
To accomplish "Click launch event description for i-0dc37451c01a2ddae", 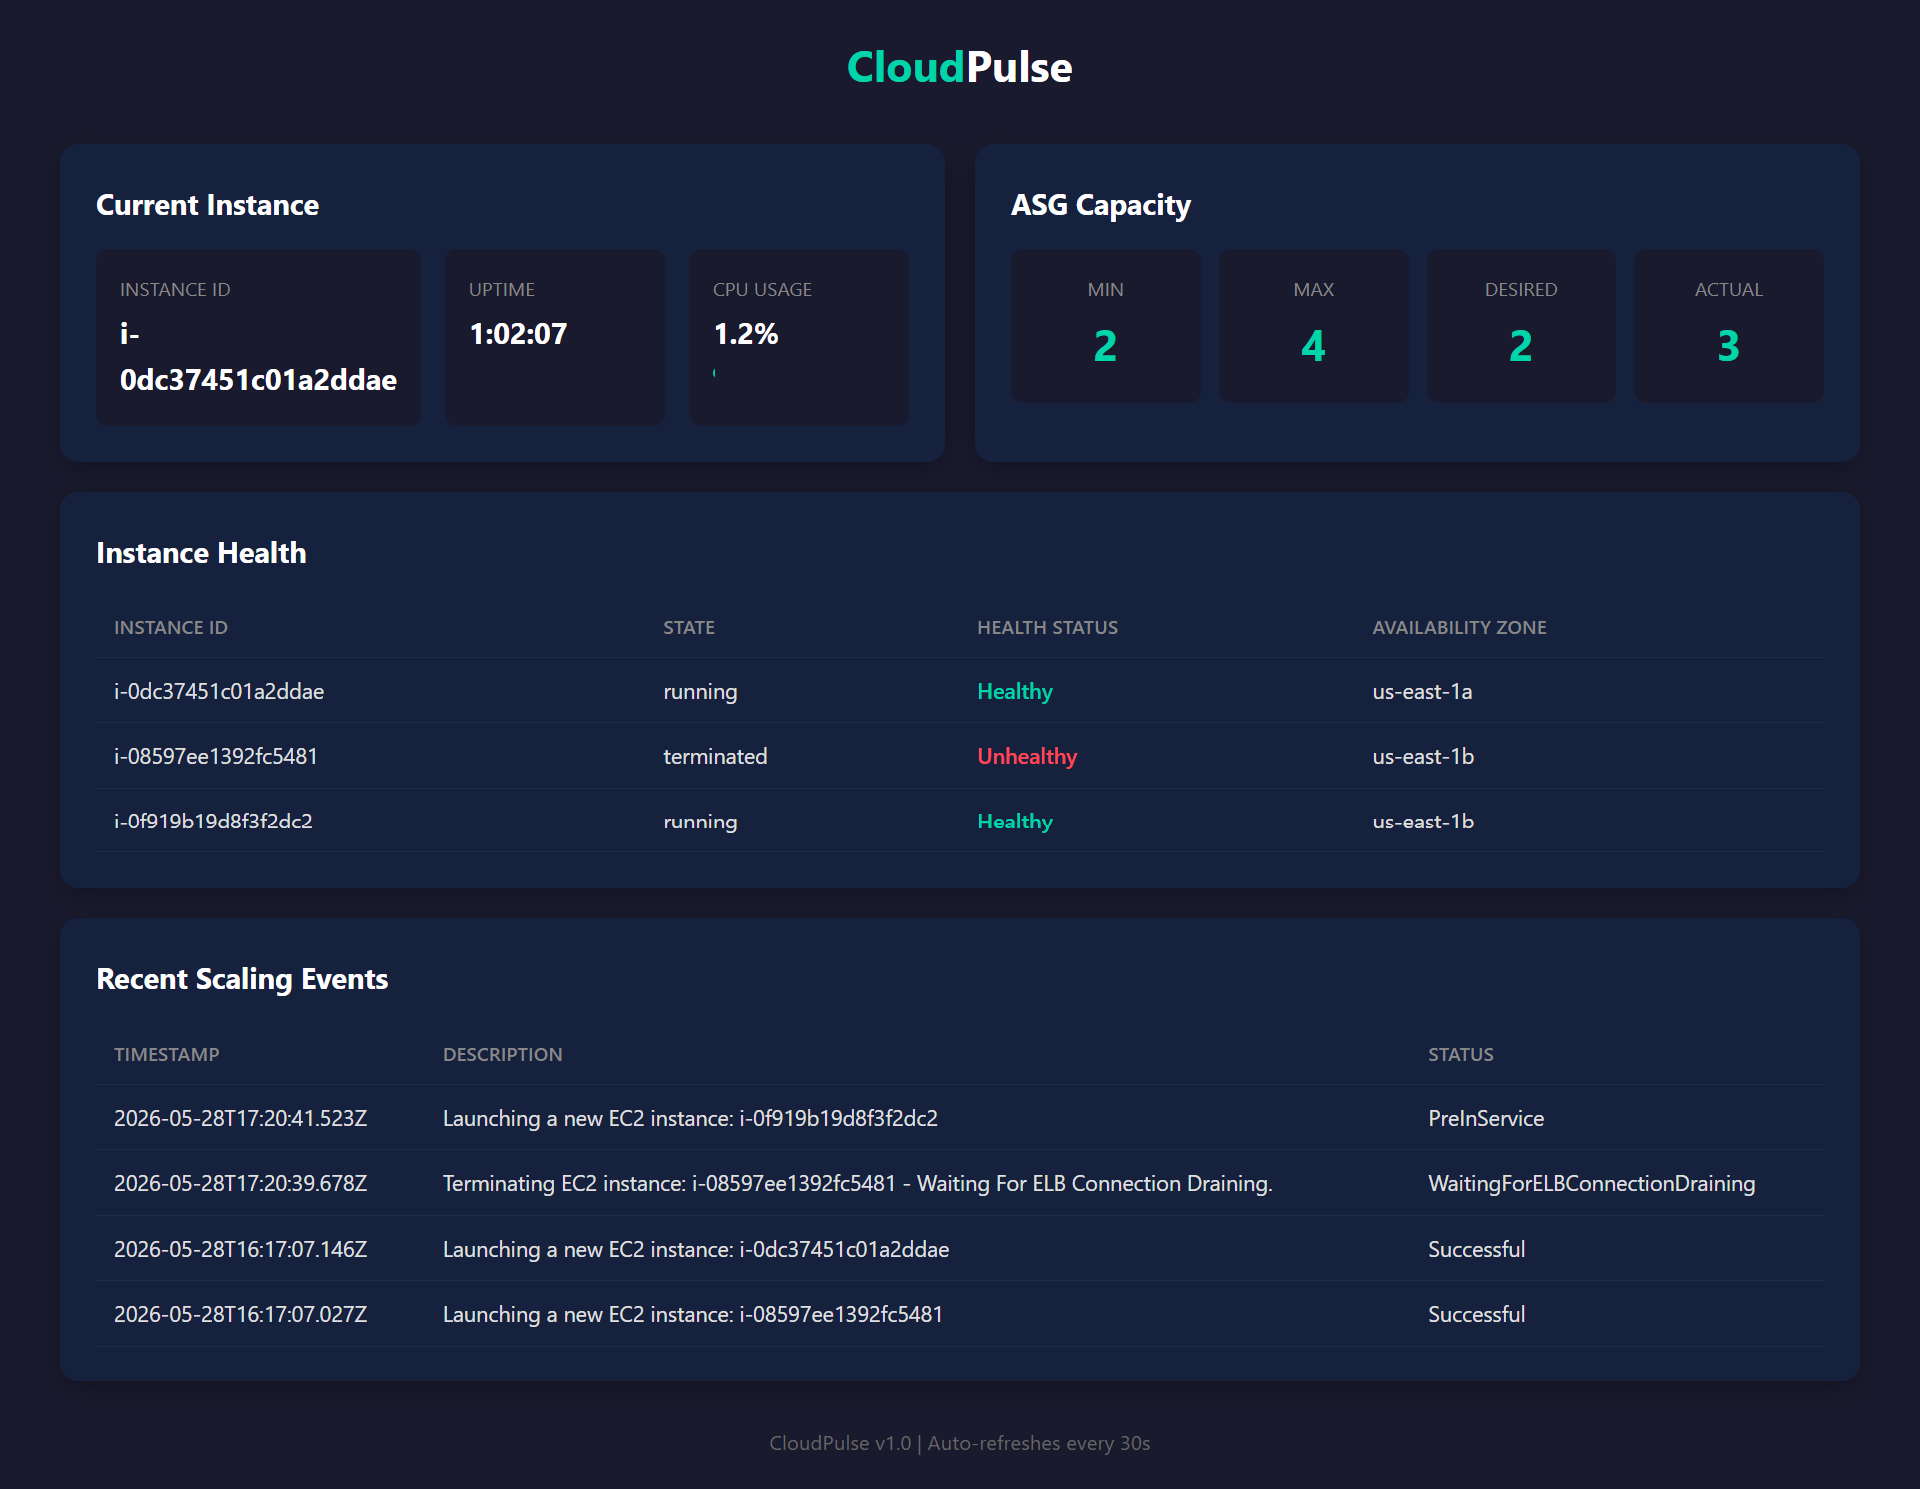I will coord(696,1250).
